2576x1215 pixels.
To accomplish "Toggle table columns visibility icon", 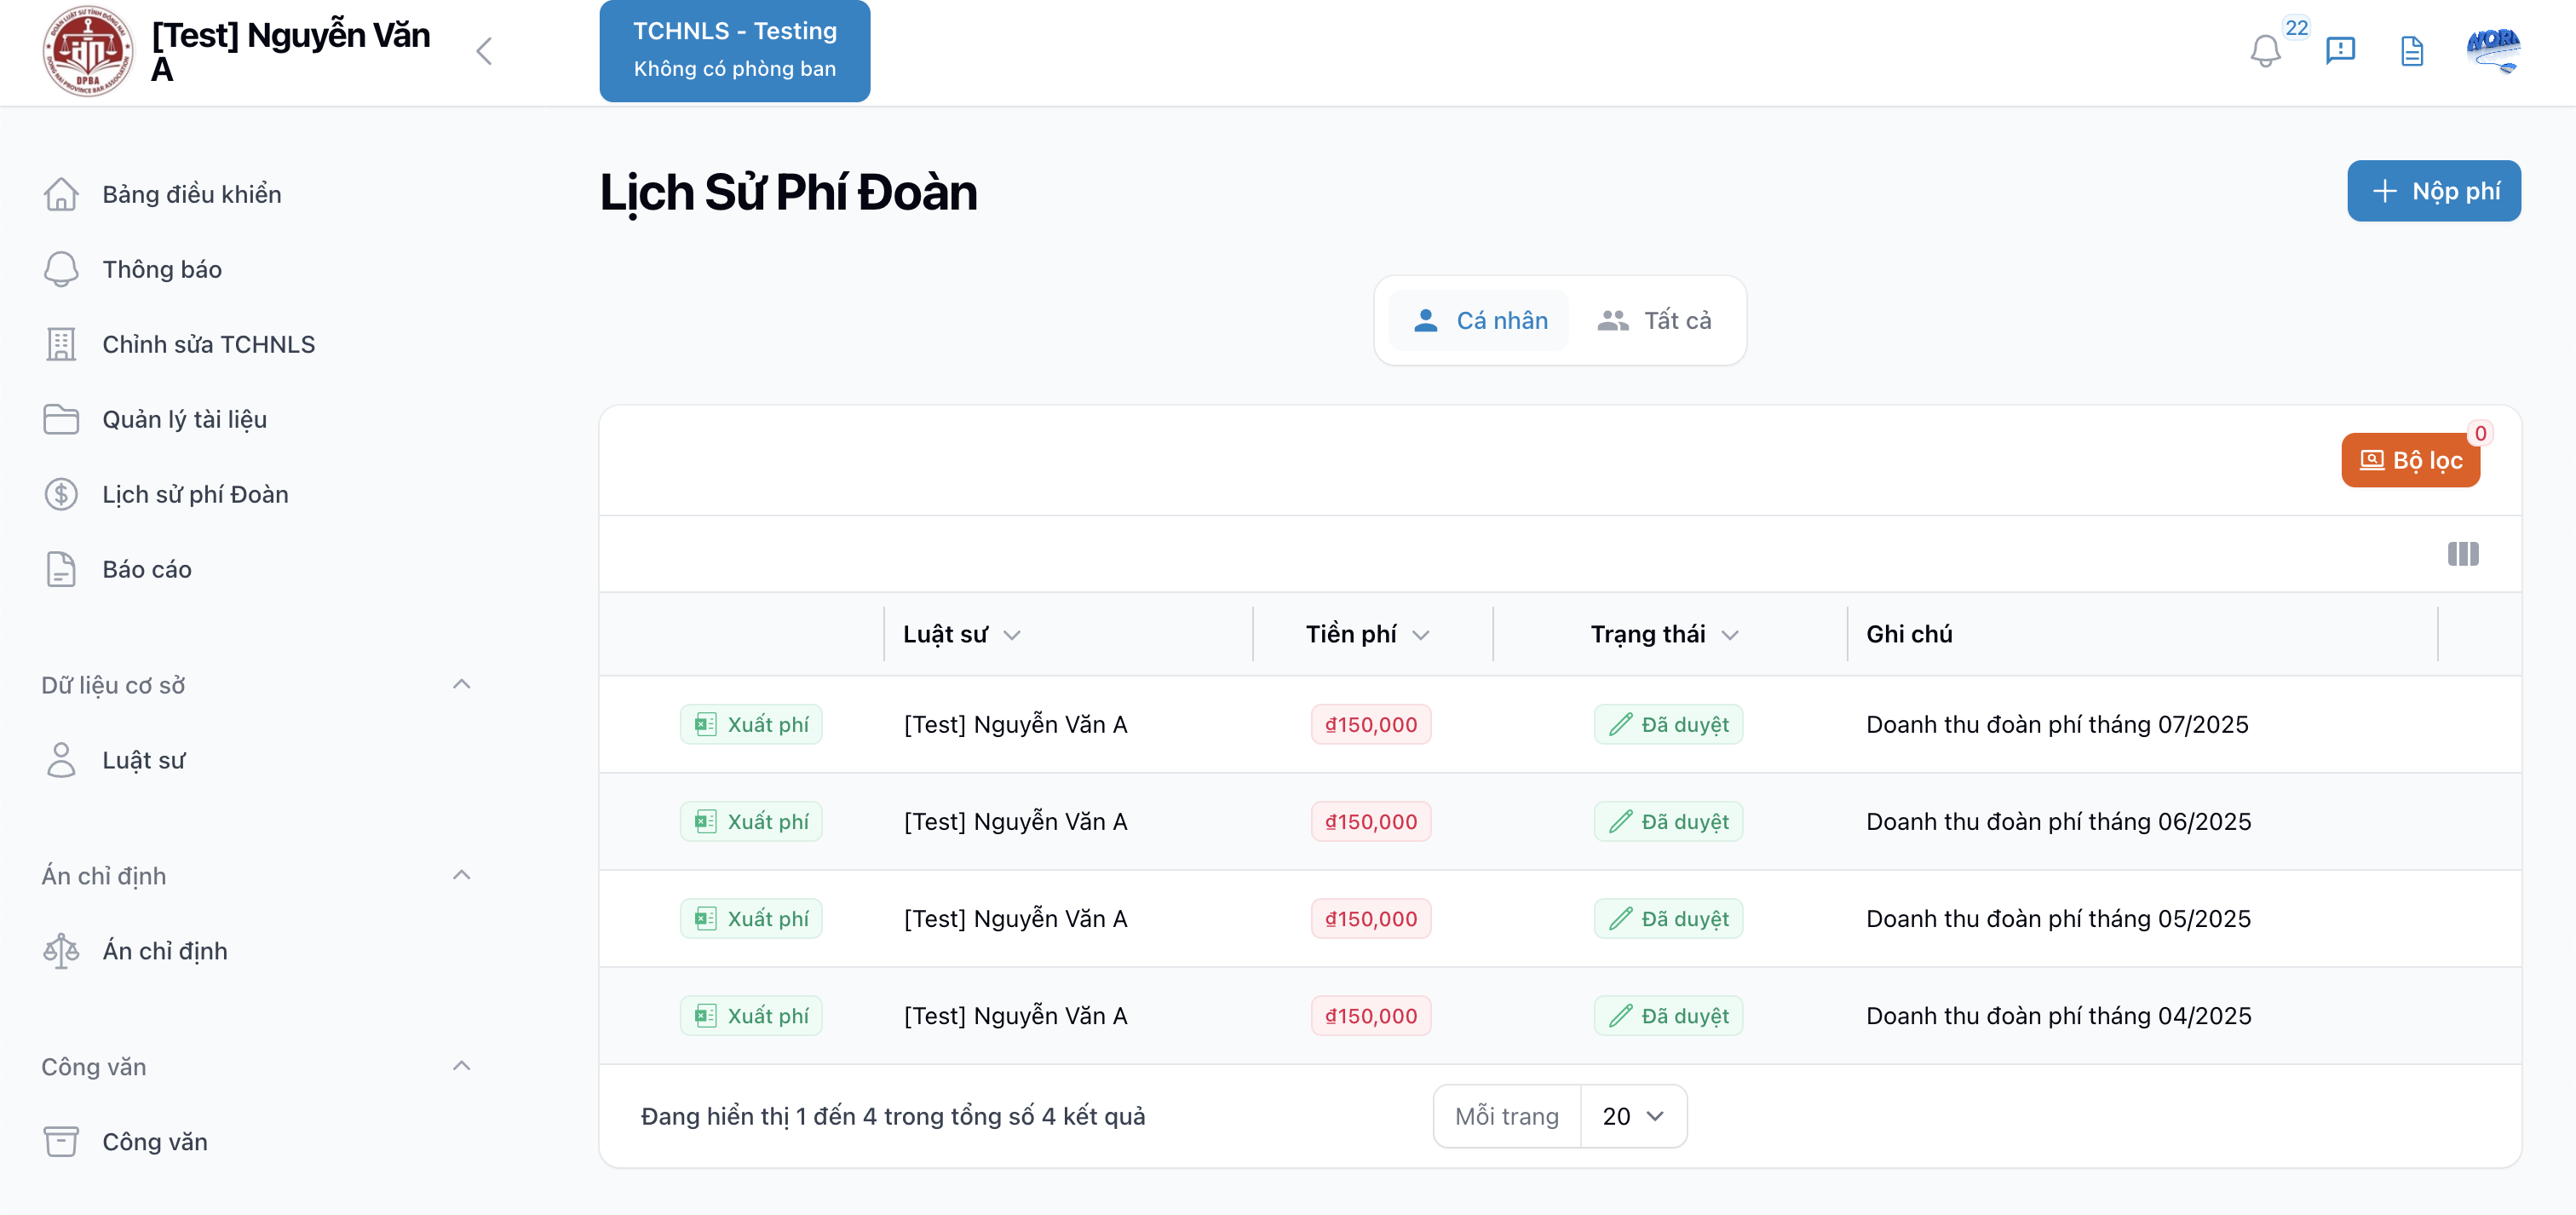I will click(x=2463, y=553).
